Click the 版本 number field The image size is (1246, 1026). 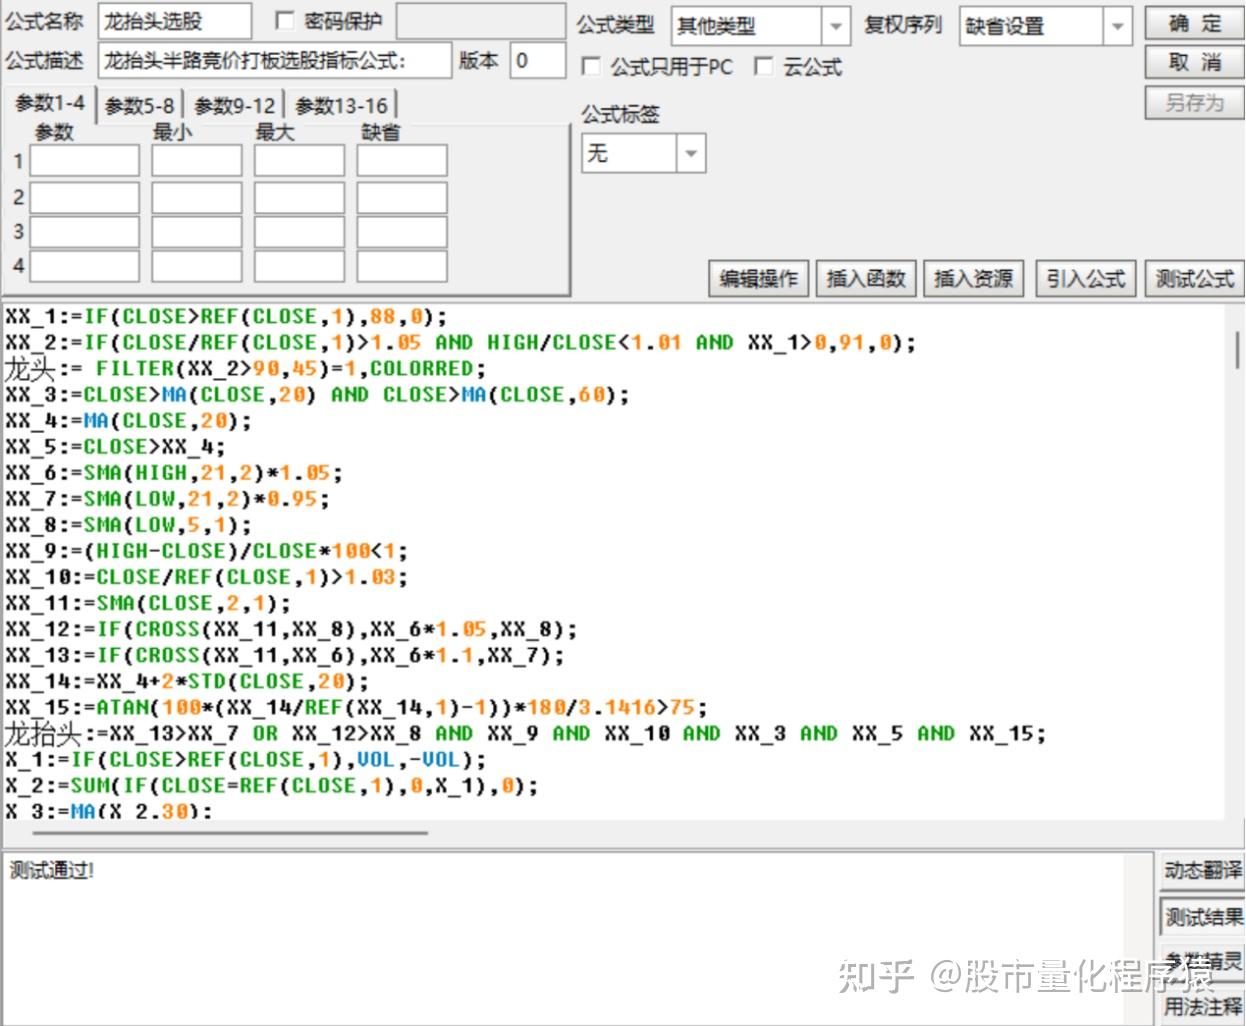[x=538, y=61]
